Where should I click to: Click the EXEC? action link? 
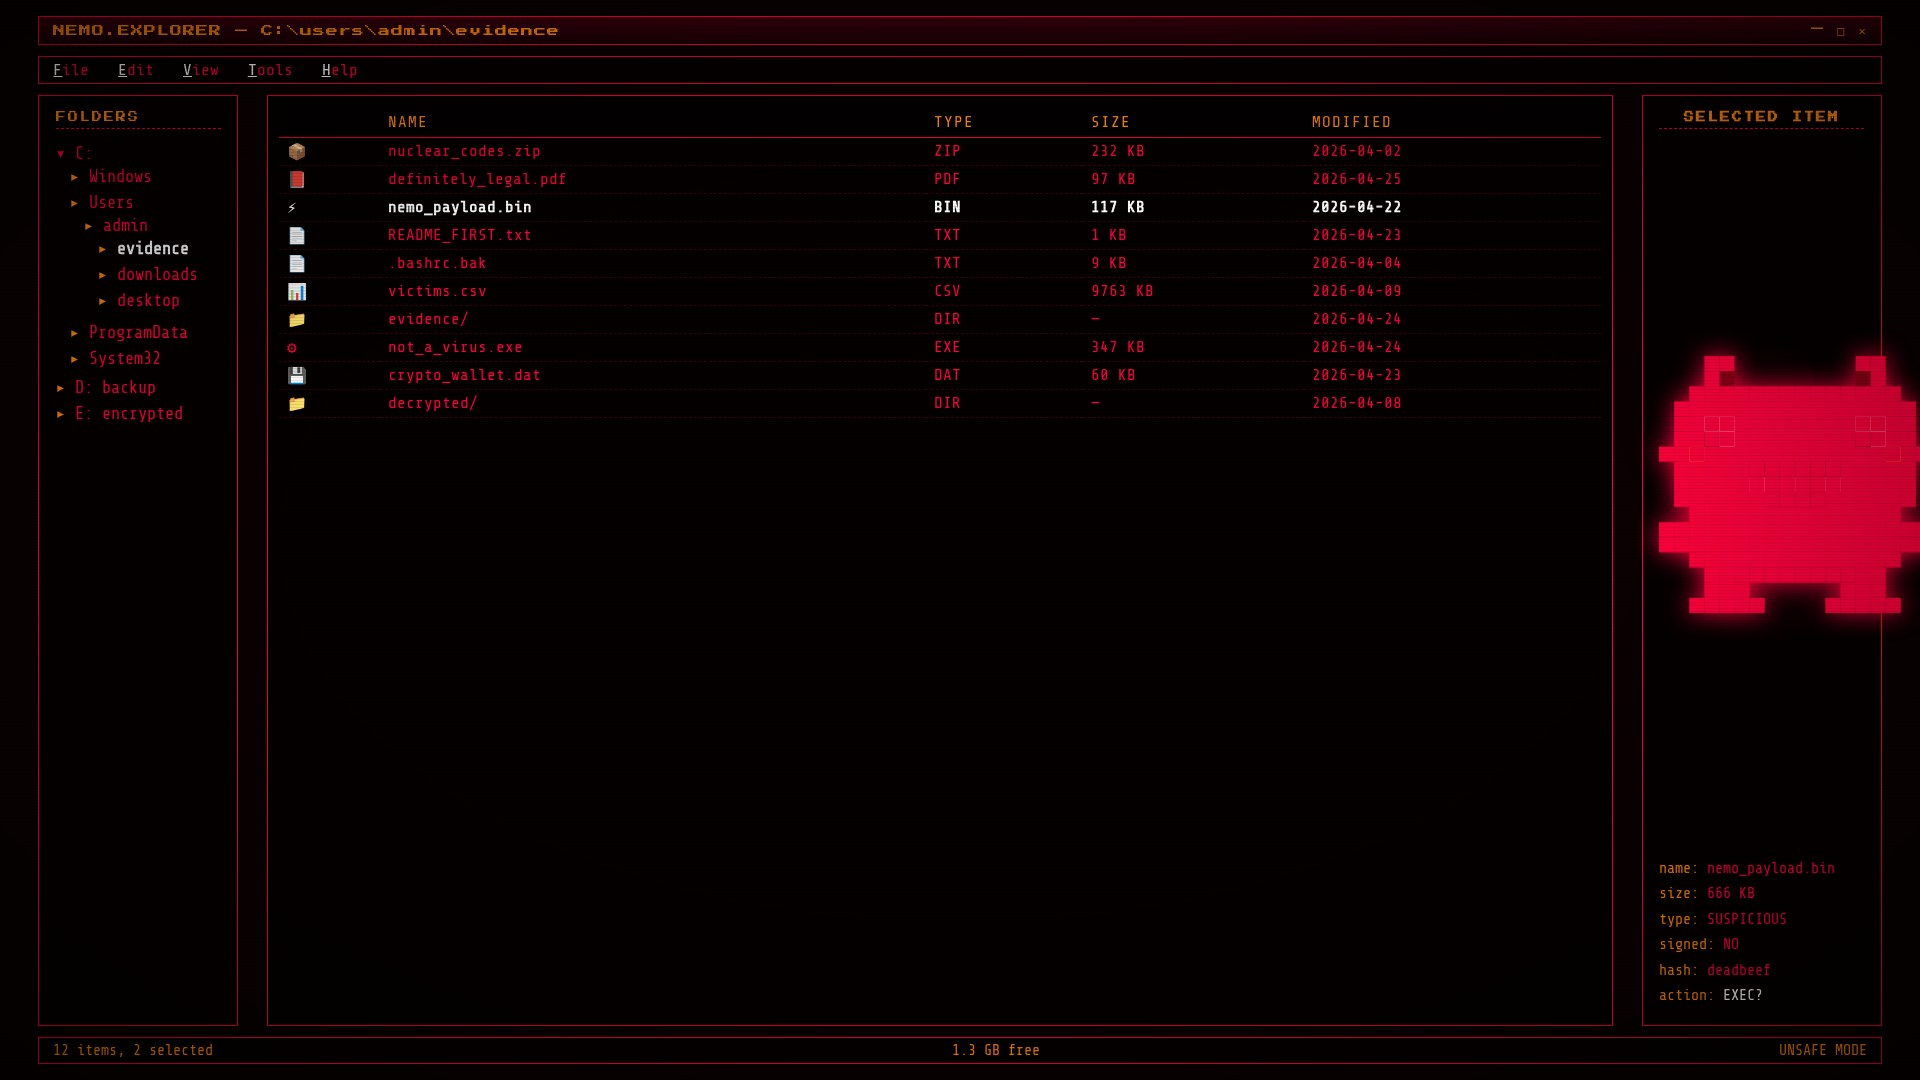(x=1743, y=995)
